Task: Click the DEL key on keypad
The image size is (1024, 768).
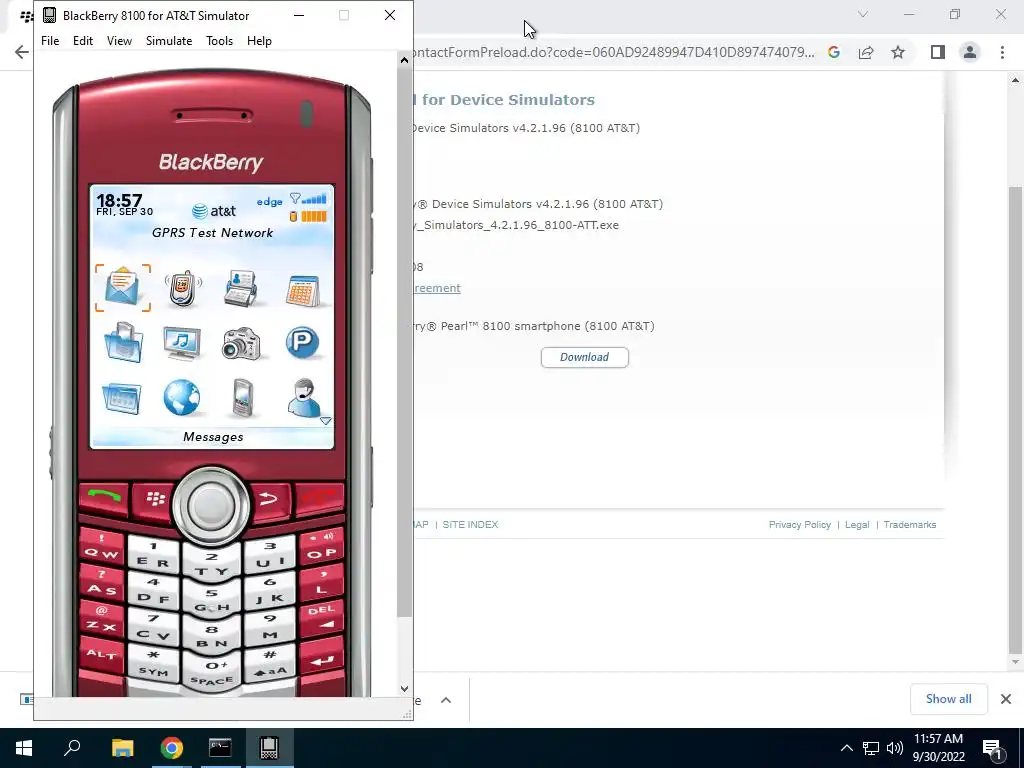Action: [x=321, y=616]
